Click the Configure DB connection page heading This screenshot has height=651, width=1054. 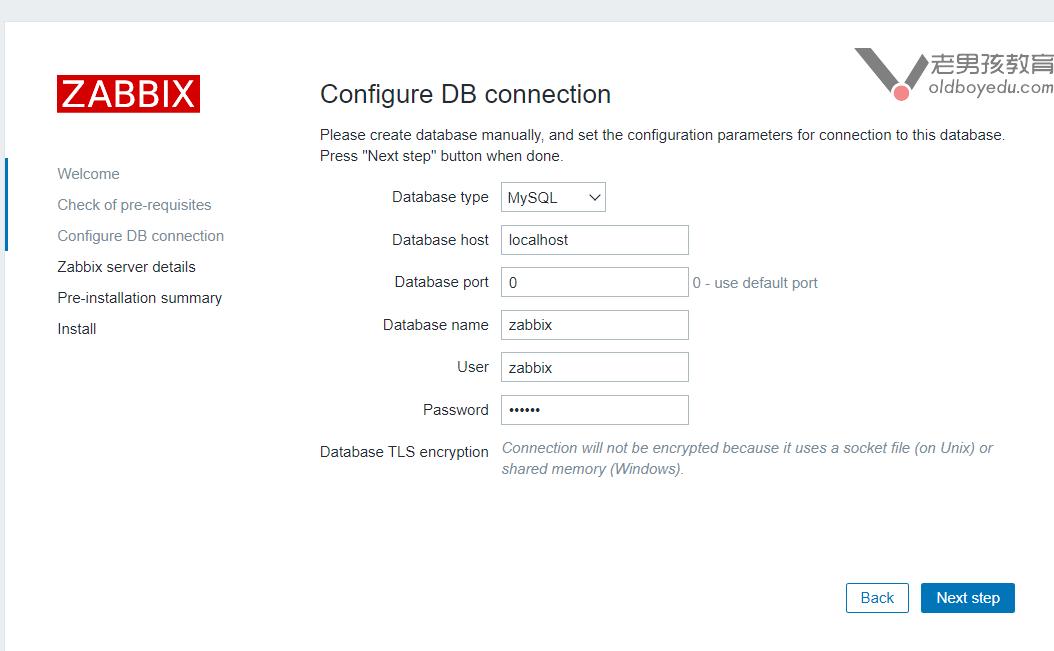[x=465, y=95]
